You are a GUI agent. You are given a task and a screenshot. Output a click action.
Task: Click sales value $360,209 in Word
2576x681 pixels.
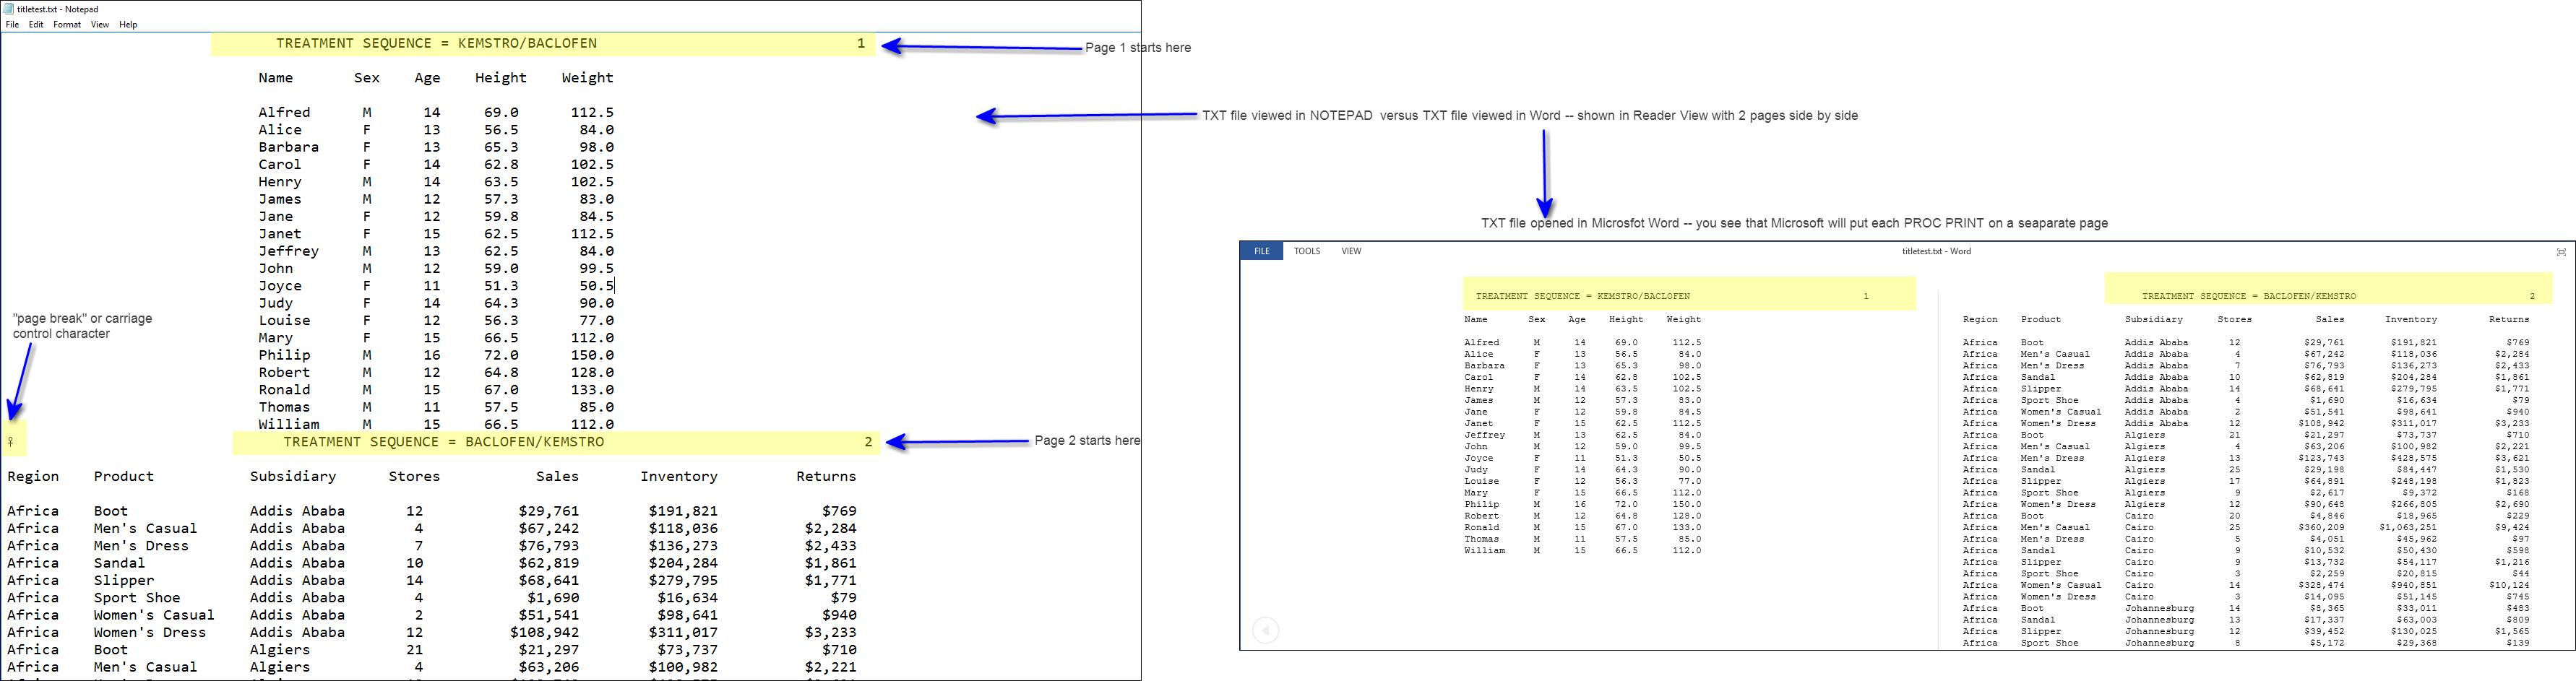click(2321, 527)
